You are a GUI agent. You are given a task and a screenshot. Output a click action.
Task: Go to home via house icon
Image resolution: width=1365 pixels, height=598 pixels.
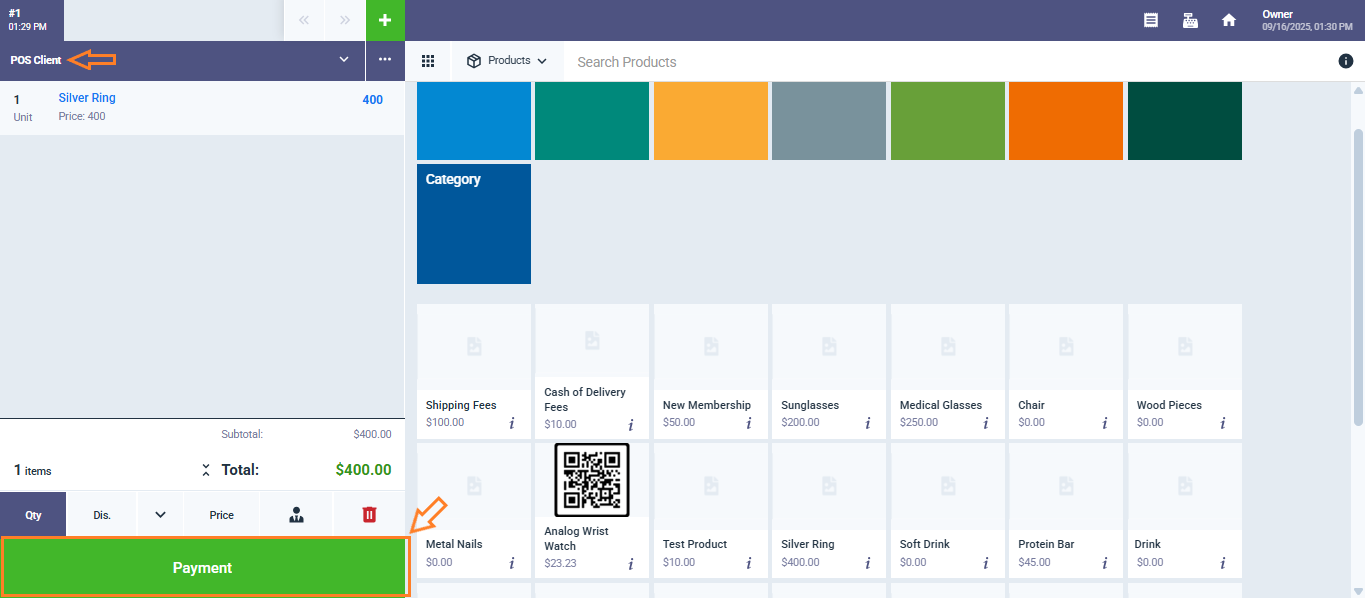point(1229,20)
